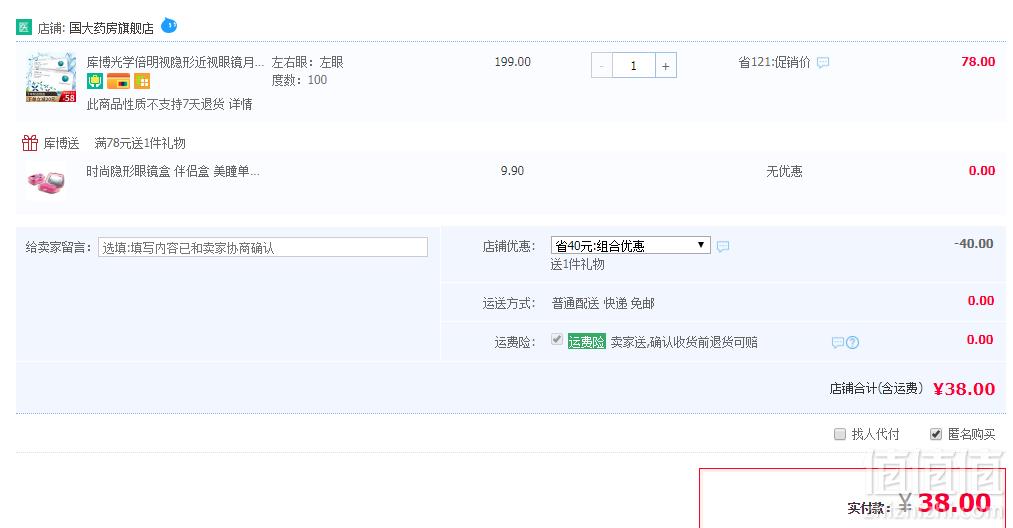
Task: Click the 普通配送 快递 免邮 shipping text
Action: click(x=603, y=304)
